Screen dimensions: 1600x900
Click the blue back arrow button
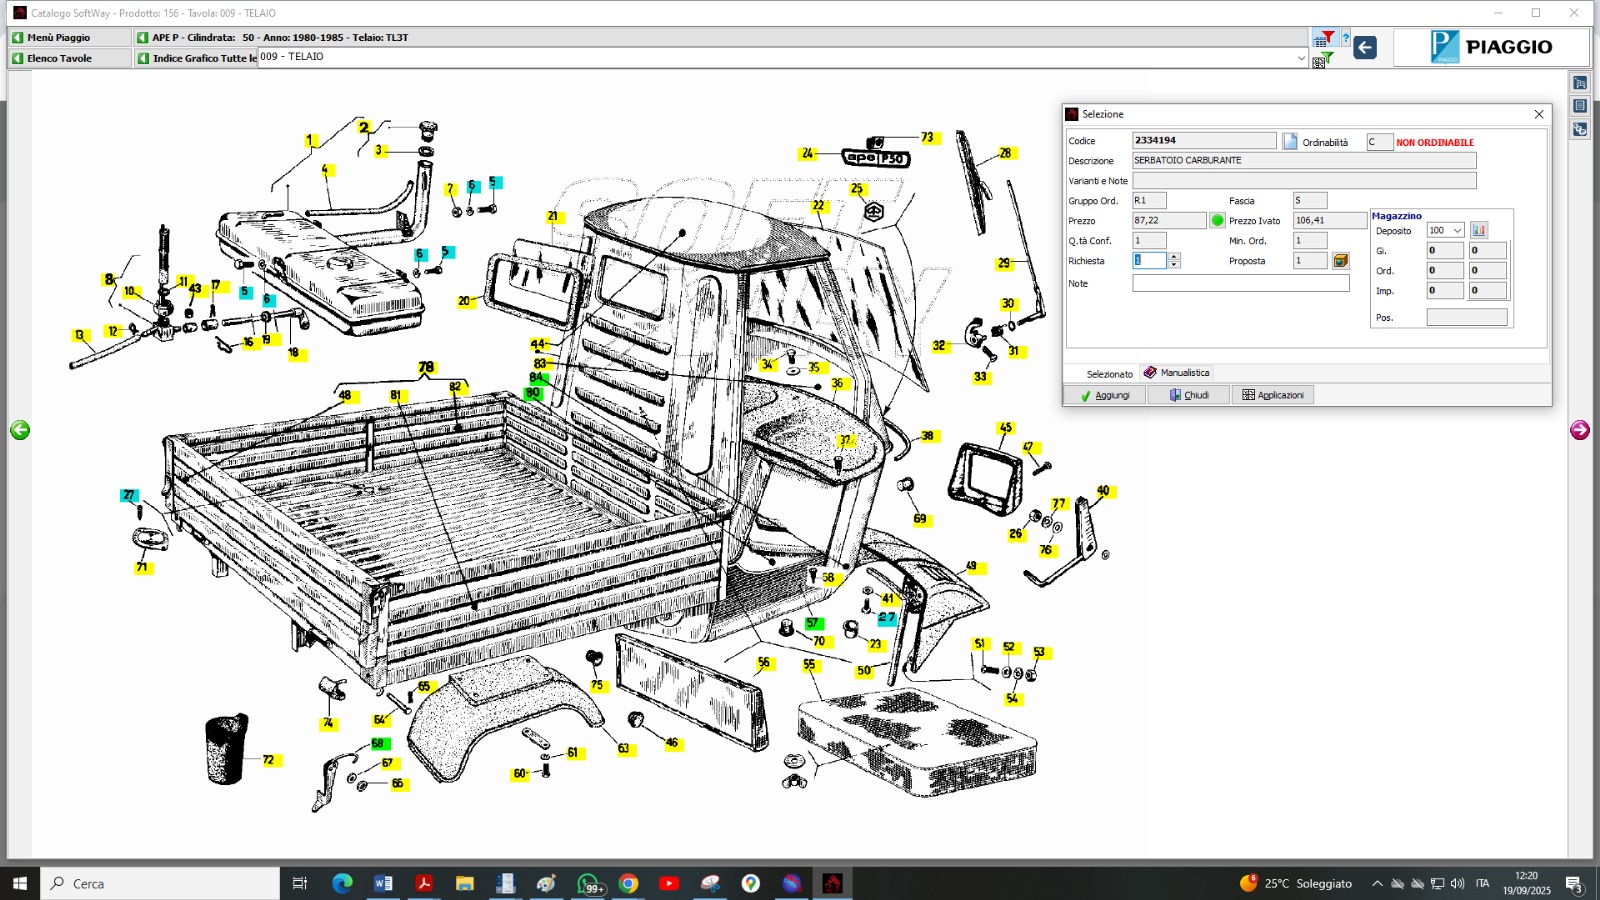pos(1365,47)
